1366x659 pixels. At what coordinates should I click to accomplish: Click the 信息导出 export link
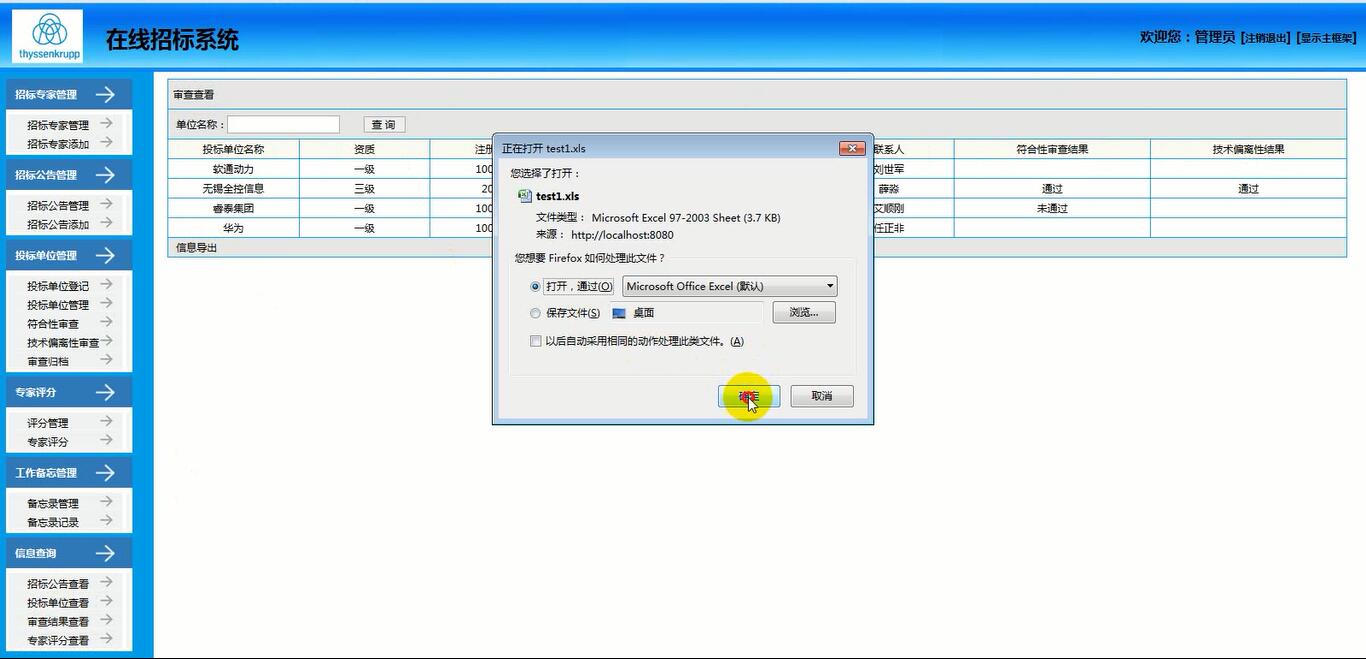click(196, 248)
